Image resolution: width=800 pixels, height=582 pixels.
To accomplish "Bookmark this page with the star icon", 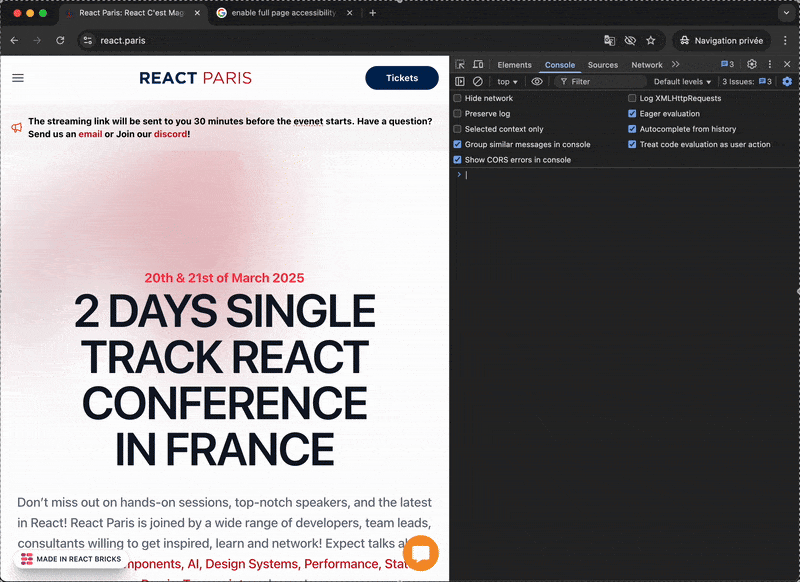I will (x=651, y=40).
